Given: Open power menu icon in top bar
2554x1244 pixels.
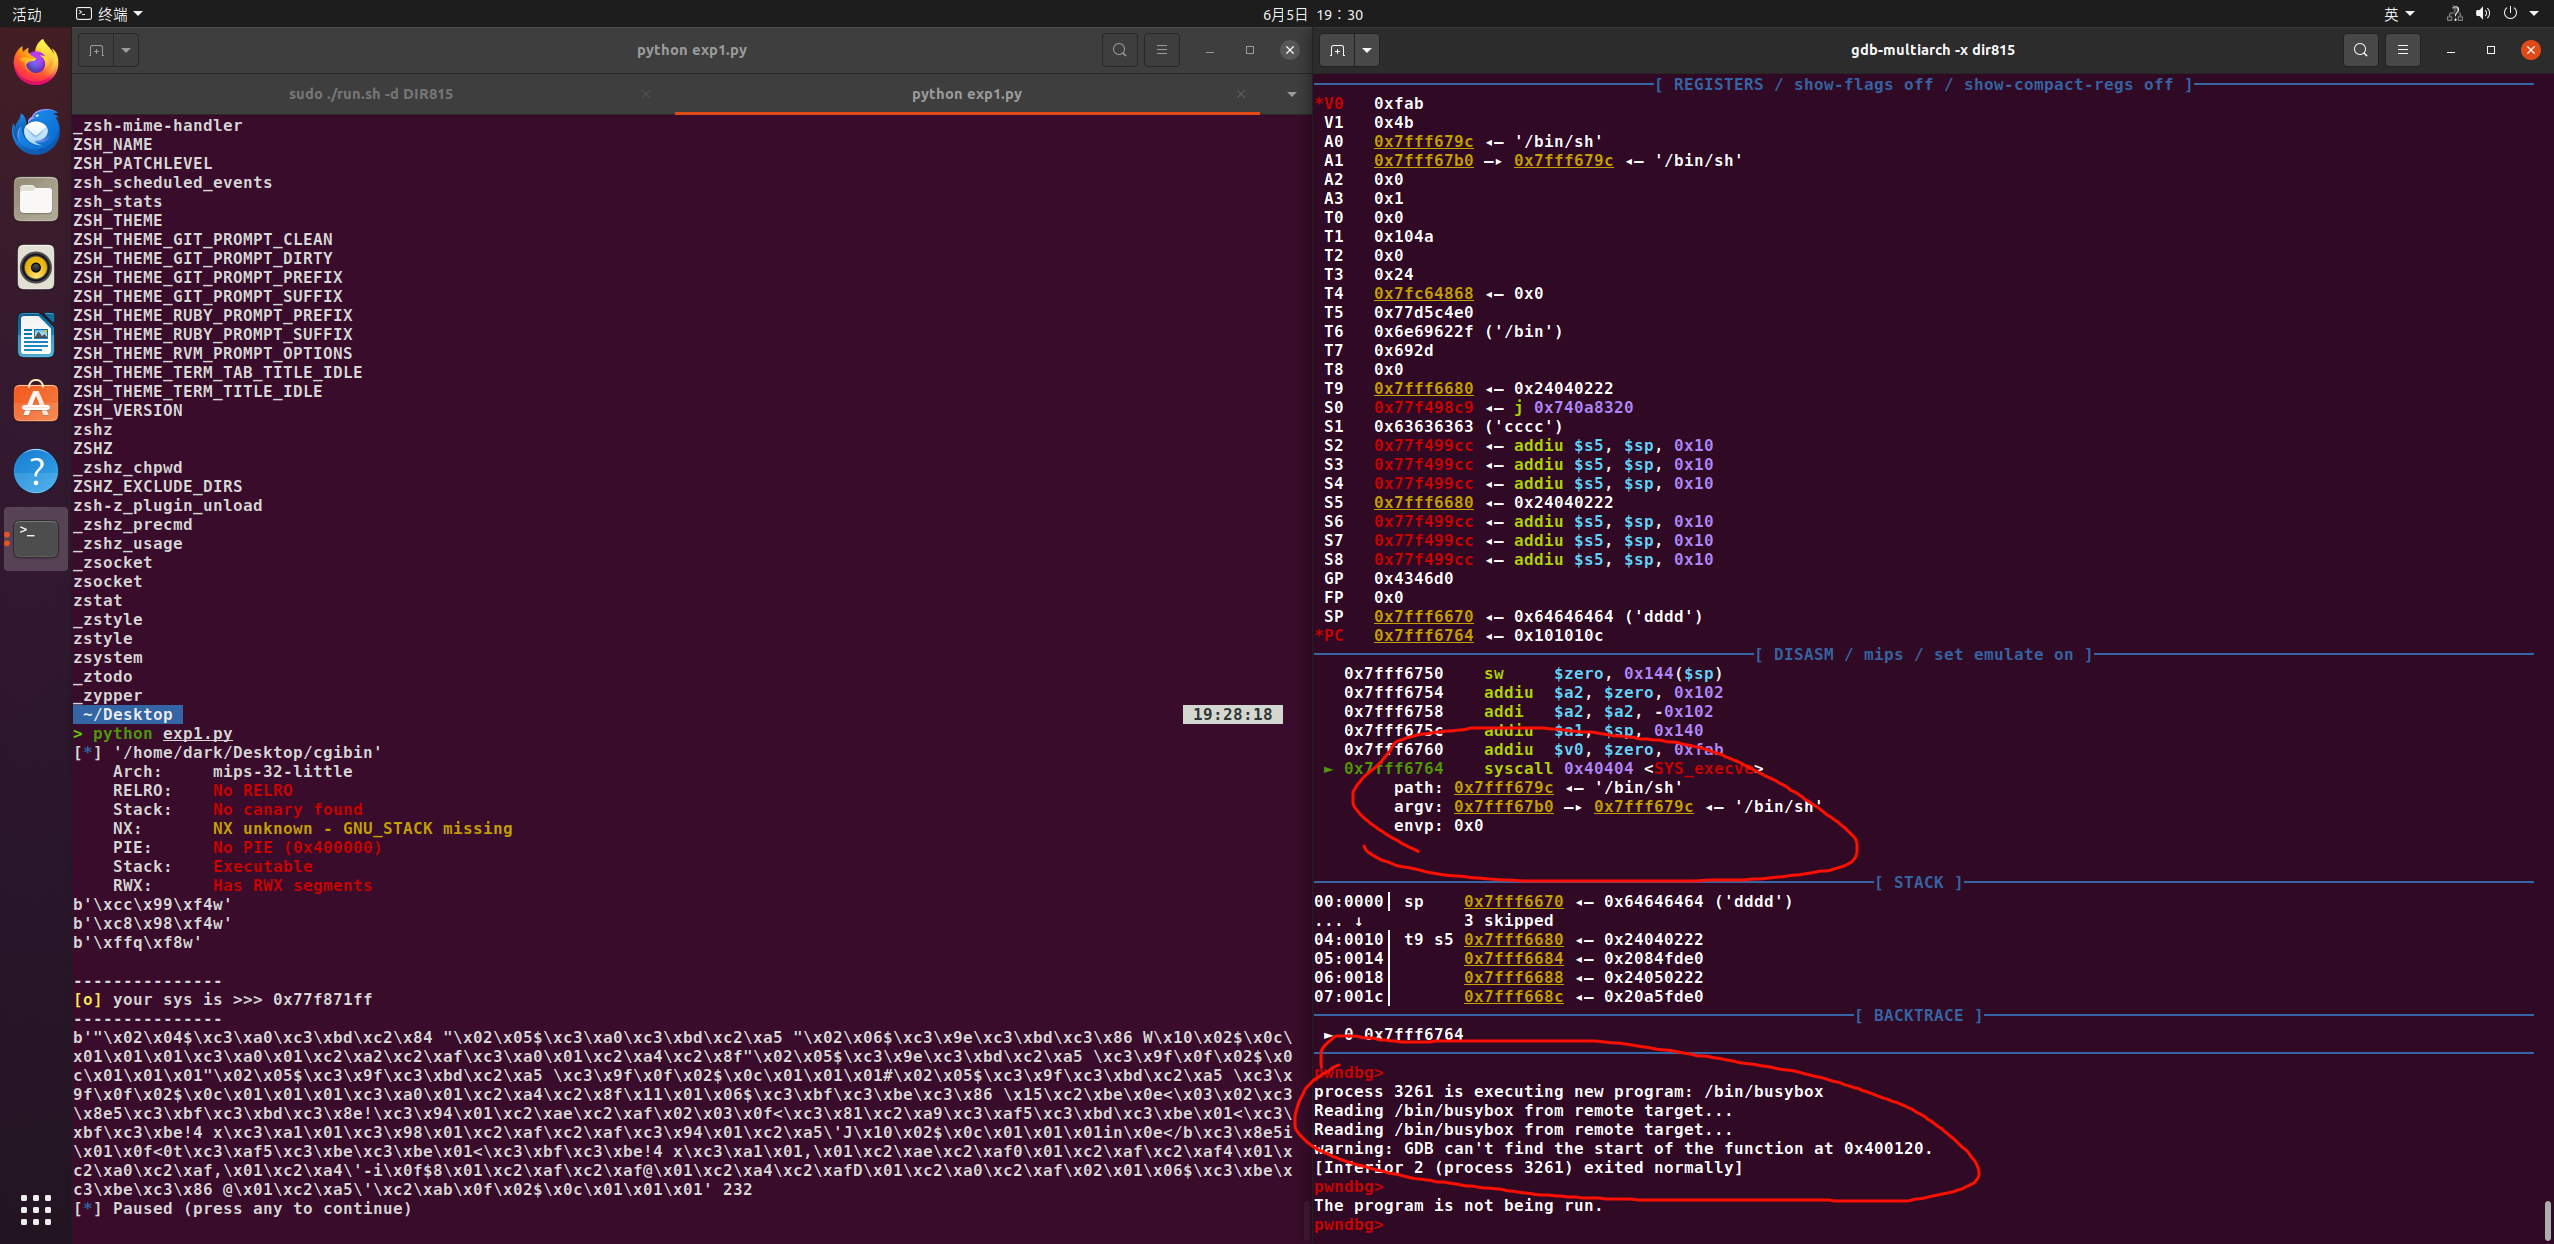Looking at the screenshot, I should click(x=2510, y=14).
